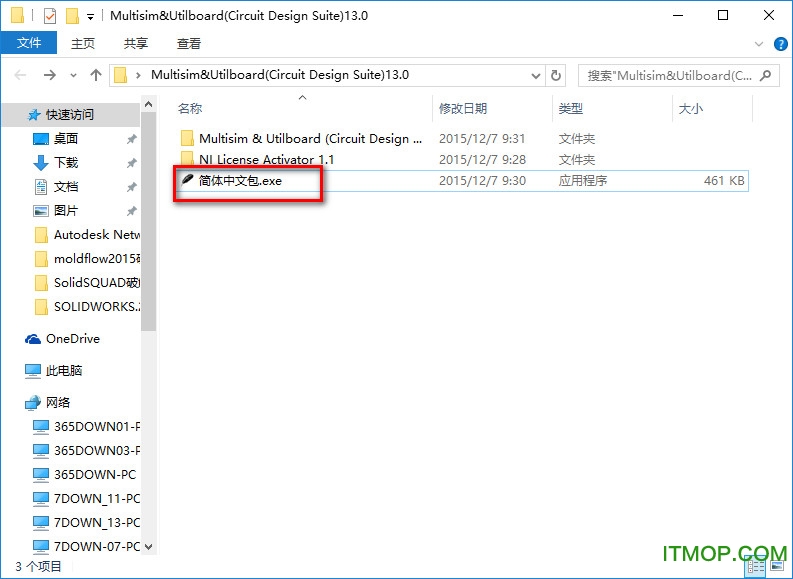
Task: Open 下载 in quick access
Action: click(66, 162)
